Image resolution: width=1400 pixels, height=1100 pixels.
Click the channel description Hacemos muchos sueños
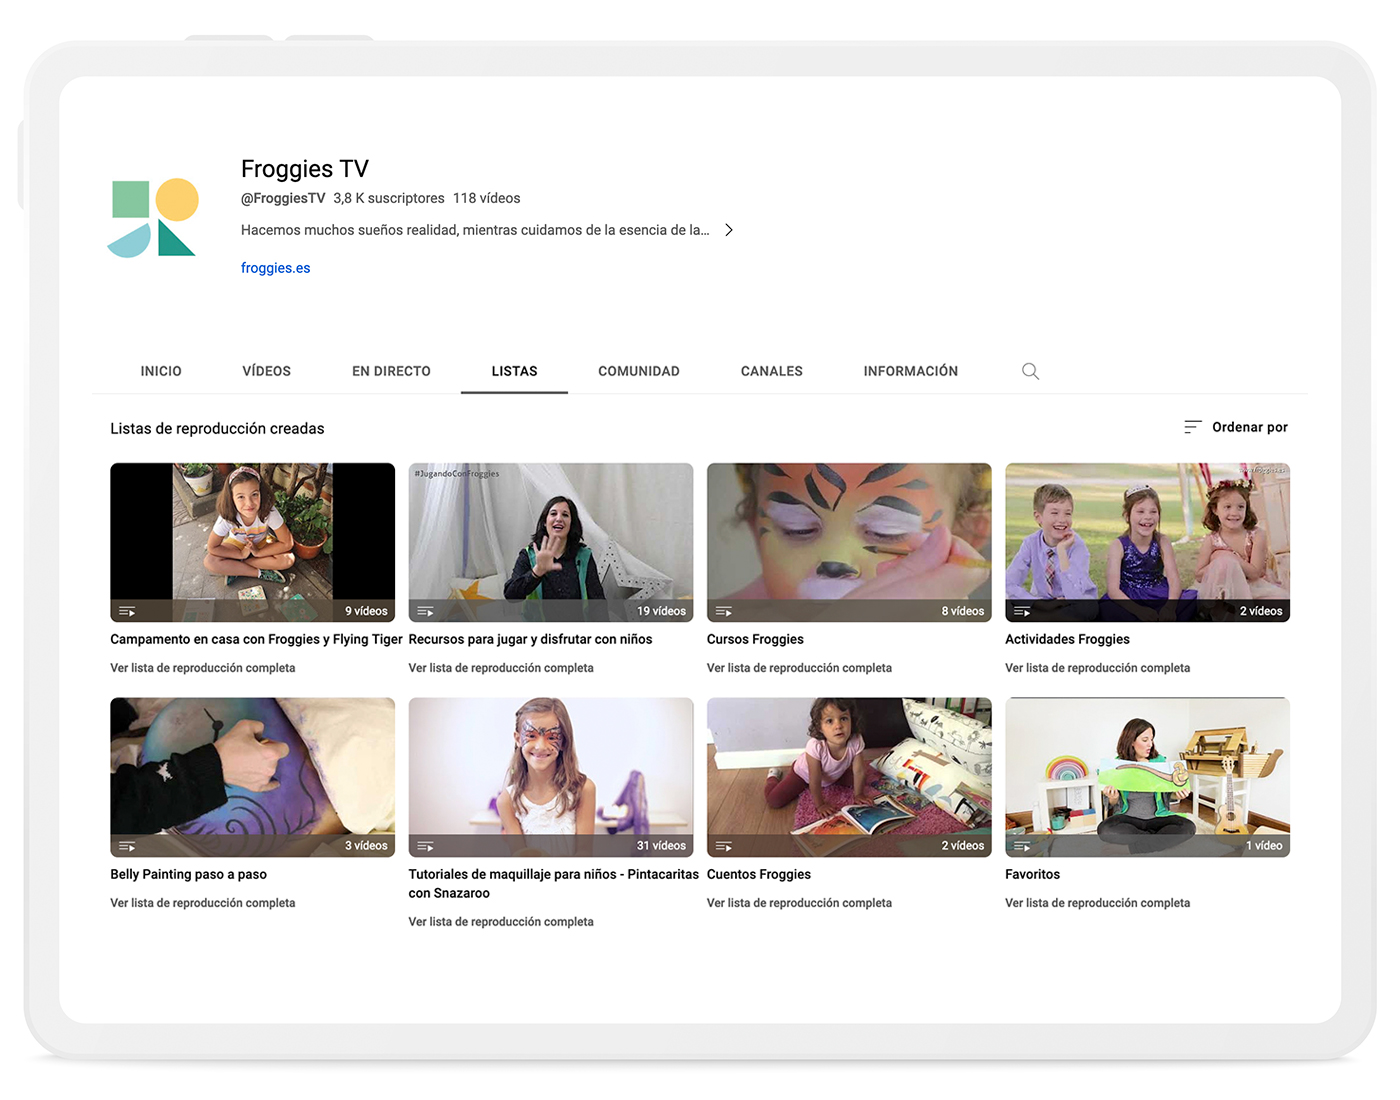475,230
